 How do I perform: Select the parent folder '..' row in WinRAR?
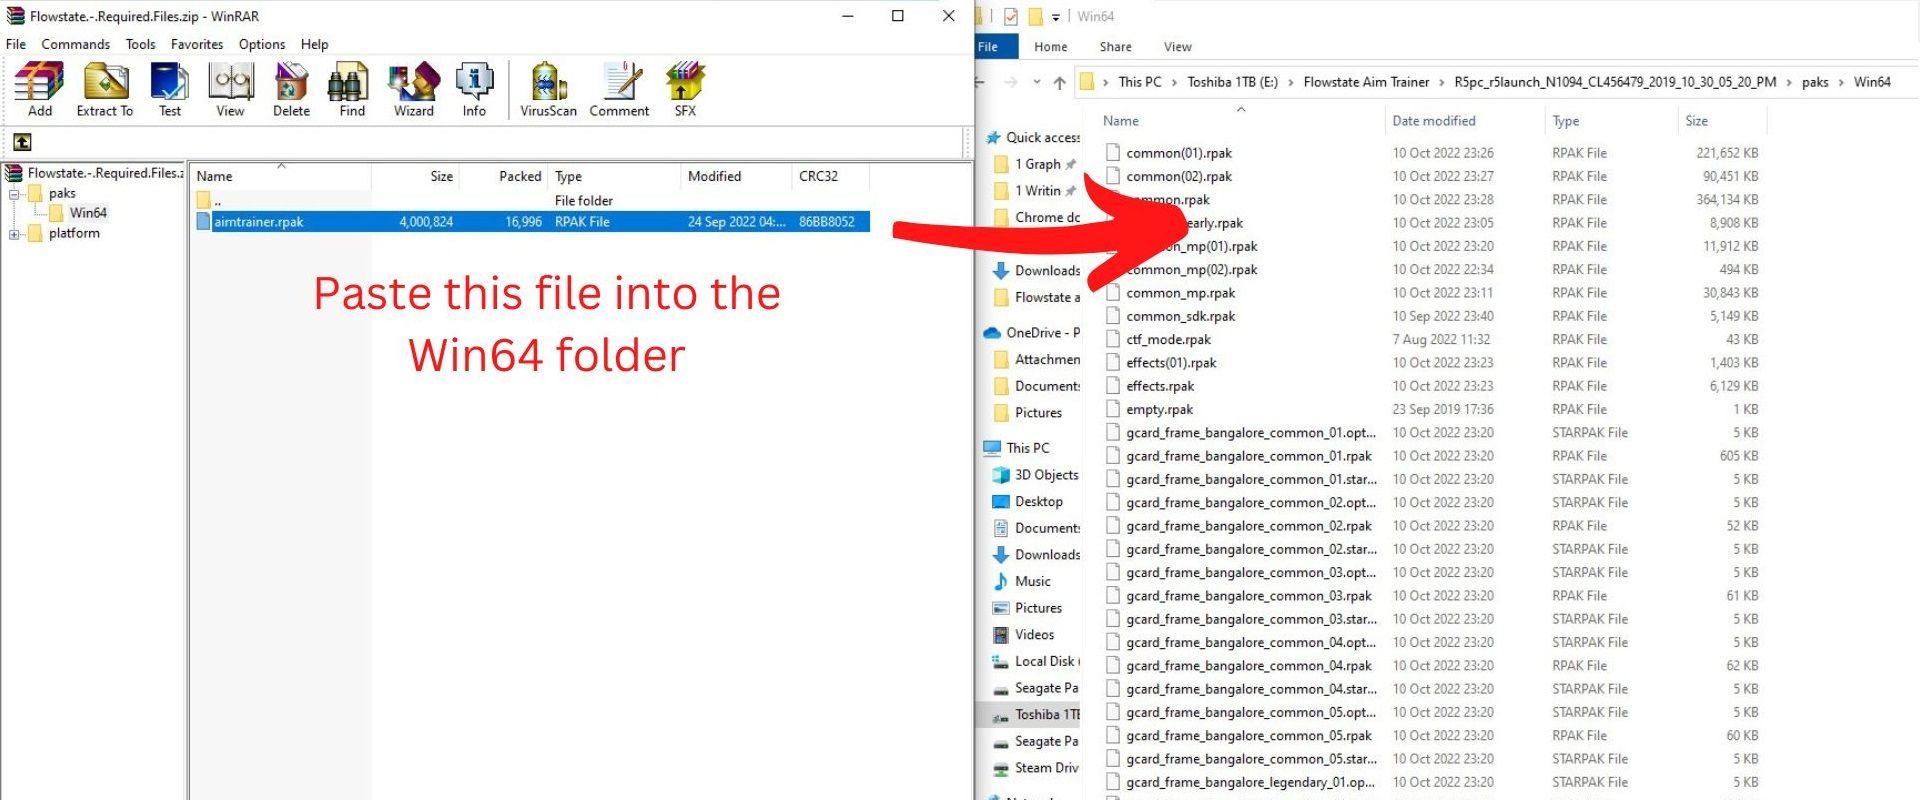click(x=532, y=201)
